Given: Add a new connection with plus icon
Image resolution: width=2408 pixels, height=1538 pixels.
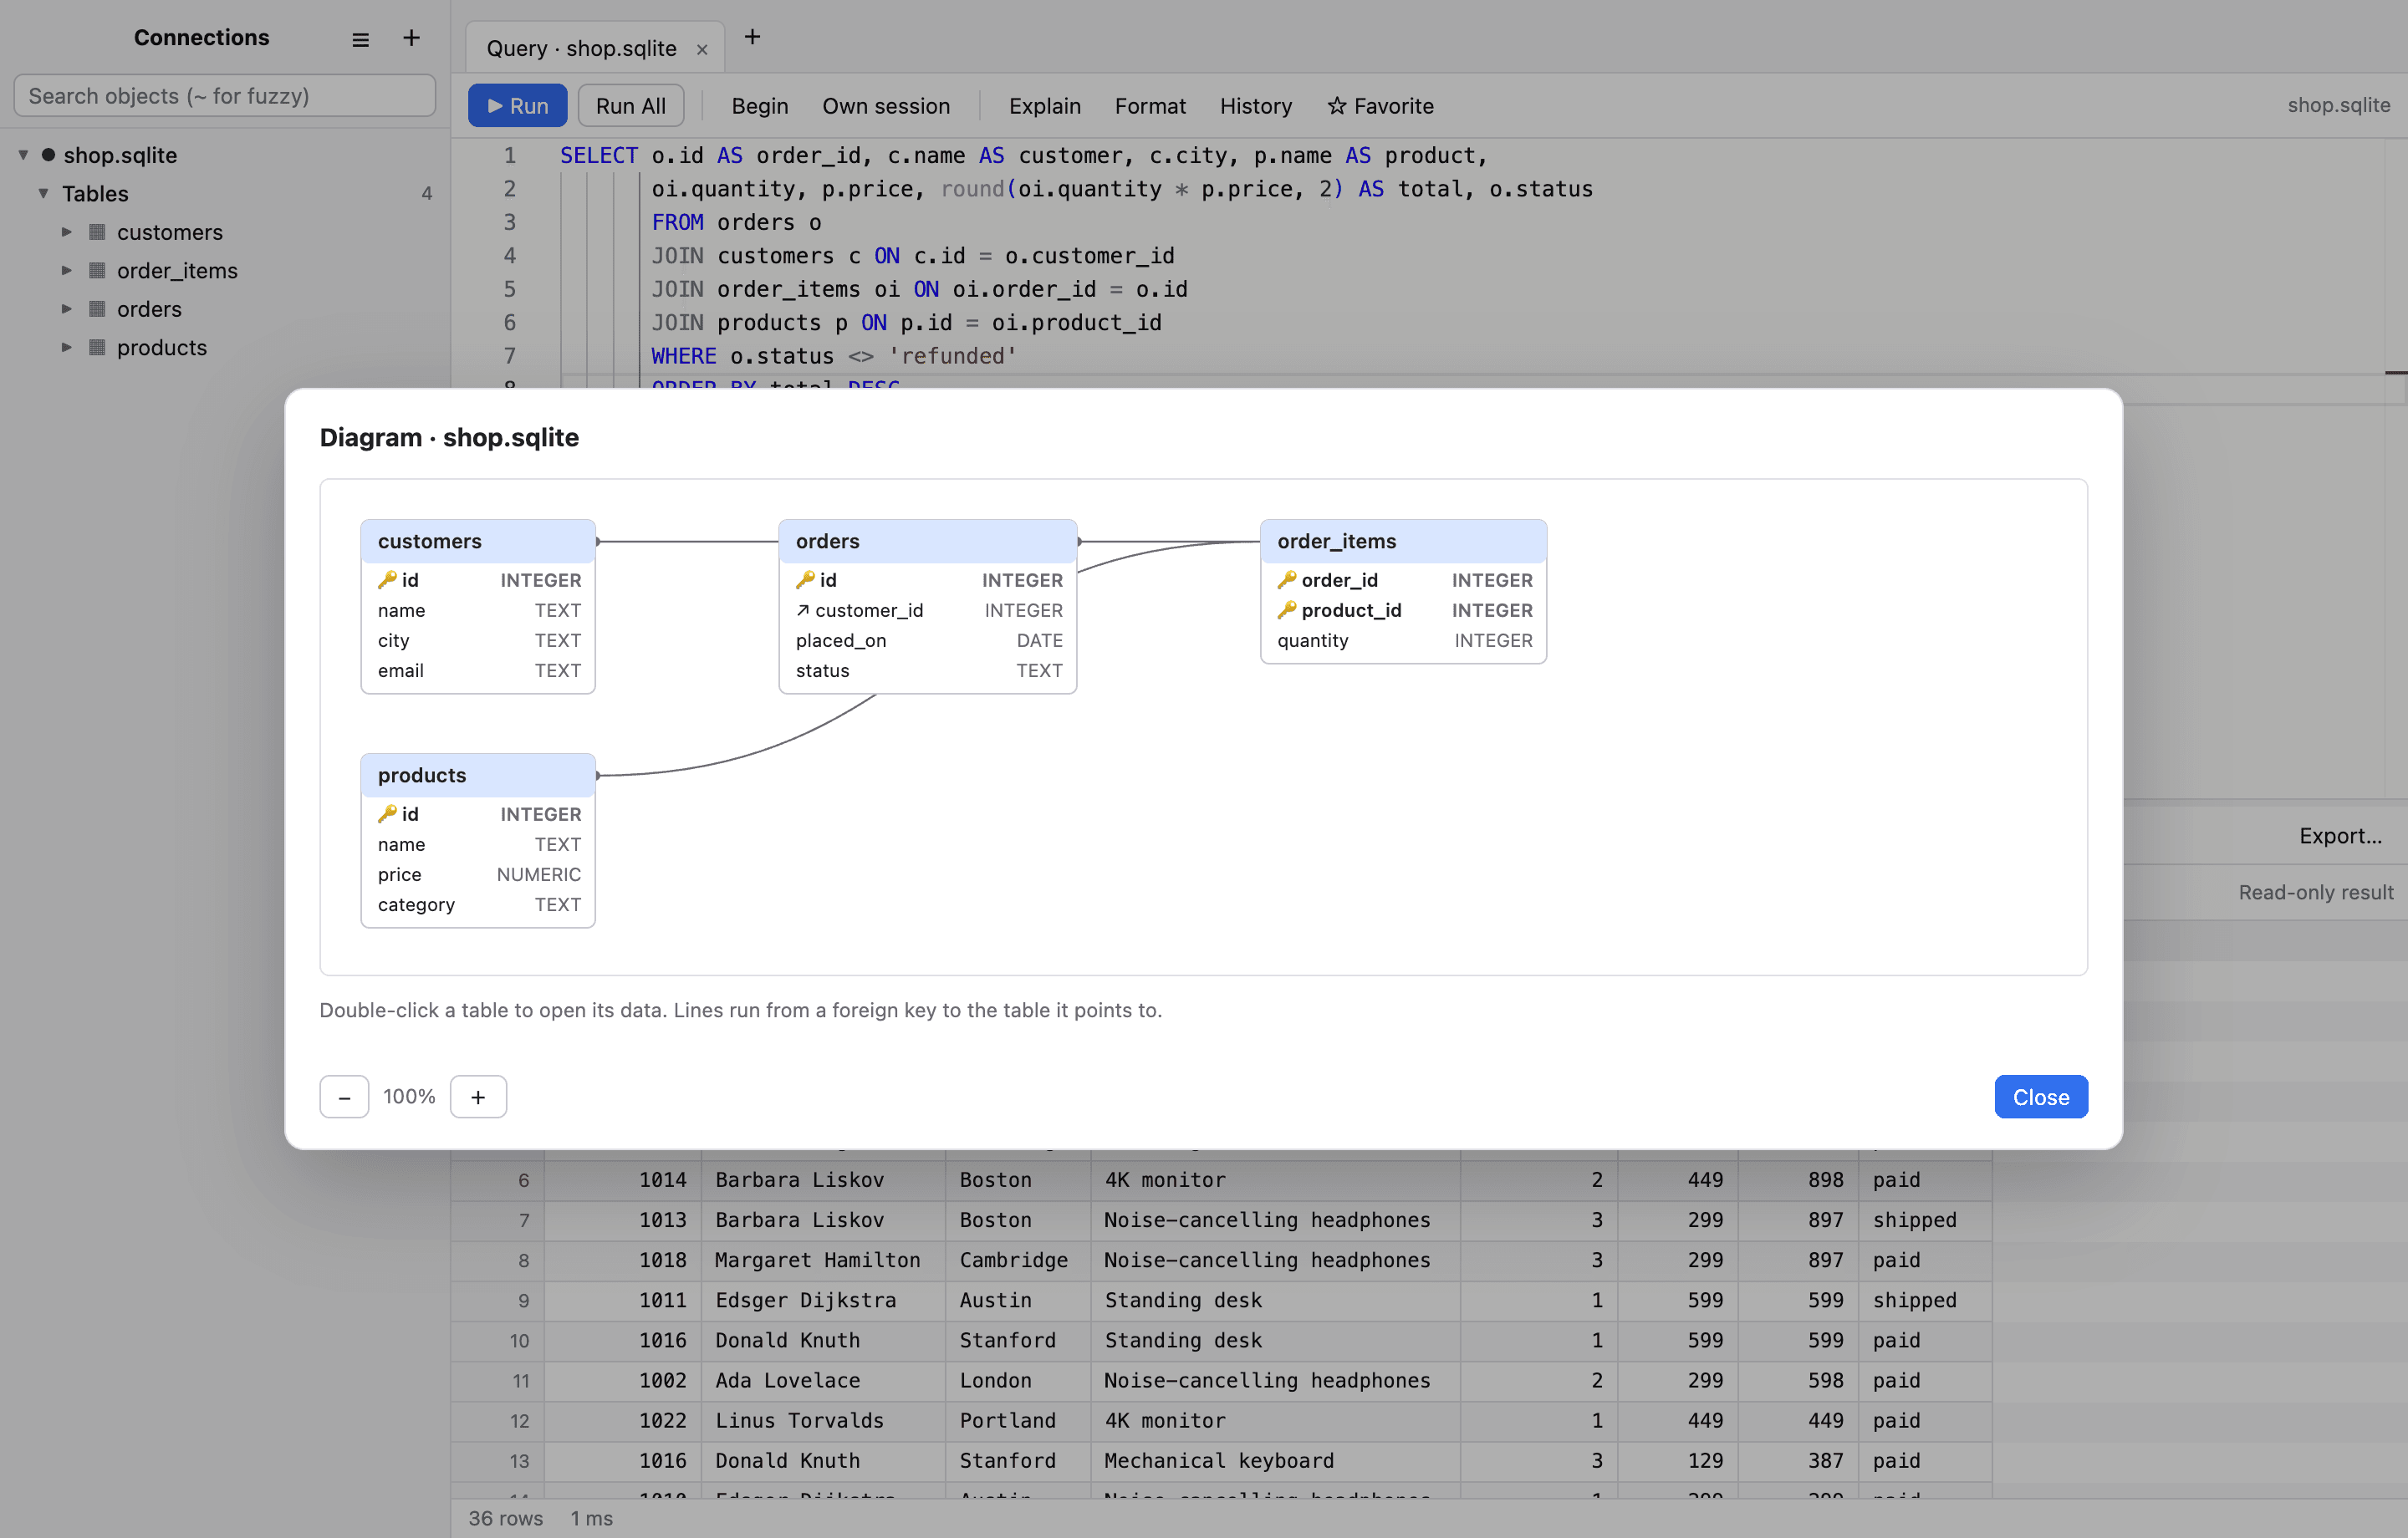Looking at the screenshot, I should [411, 38].
